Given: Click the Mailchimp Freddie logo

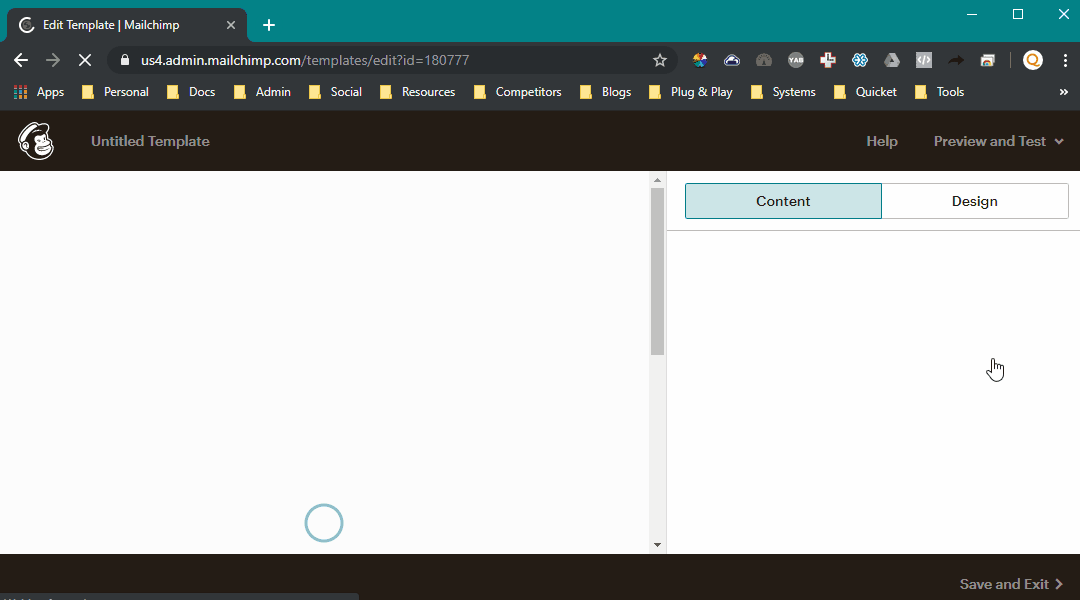Looking at the screenshot, I should tap(36, 141).
